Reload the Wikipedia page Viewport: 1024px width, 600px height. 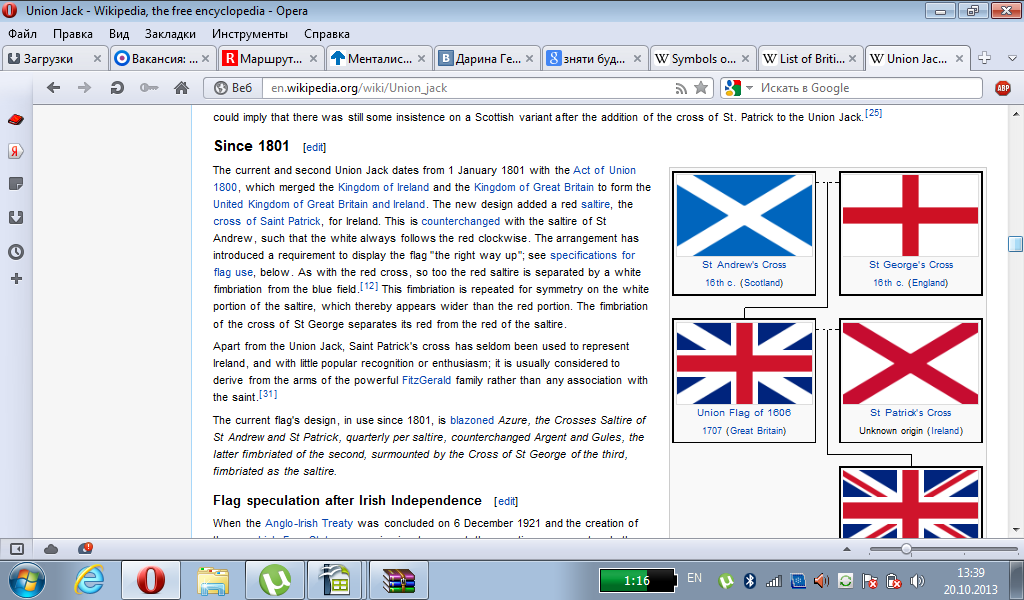tap(117, 87)
